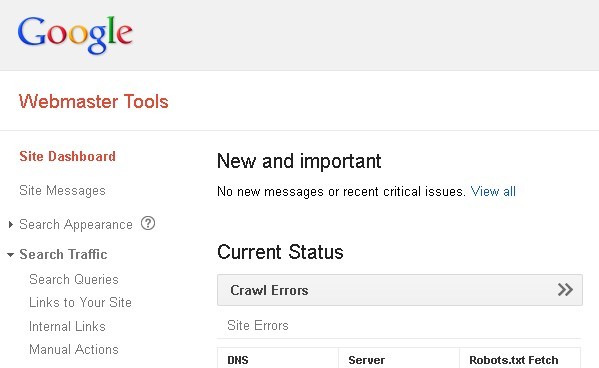Click the Robots.txt Fetch column
Viewport: 599px width, 368px height.
[x=520, y=358]
